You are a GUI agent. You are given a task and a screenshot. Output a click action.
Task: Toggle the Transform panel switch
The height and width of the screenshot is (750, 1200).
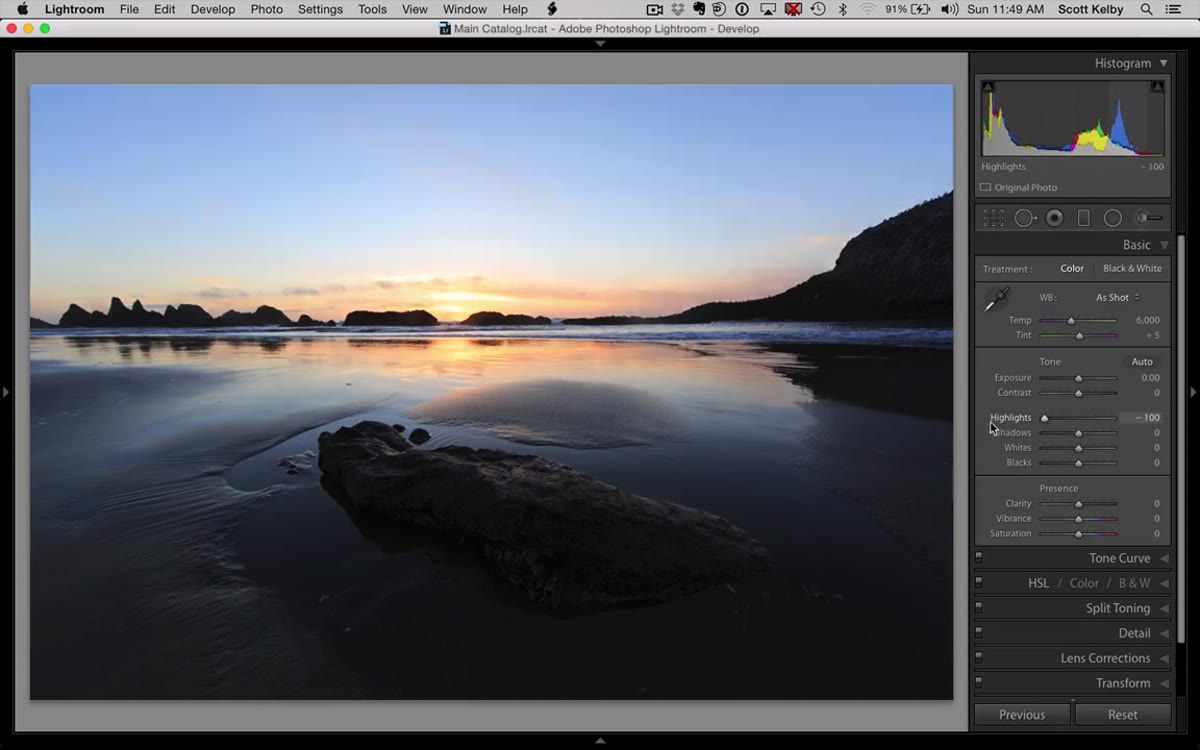[x=979, y=683]
